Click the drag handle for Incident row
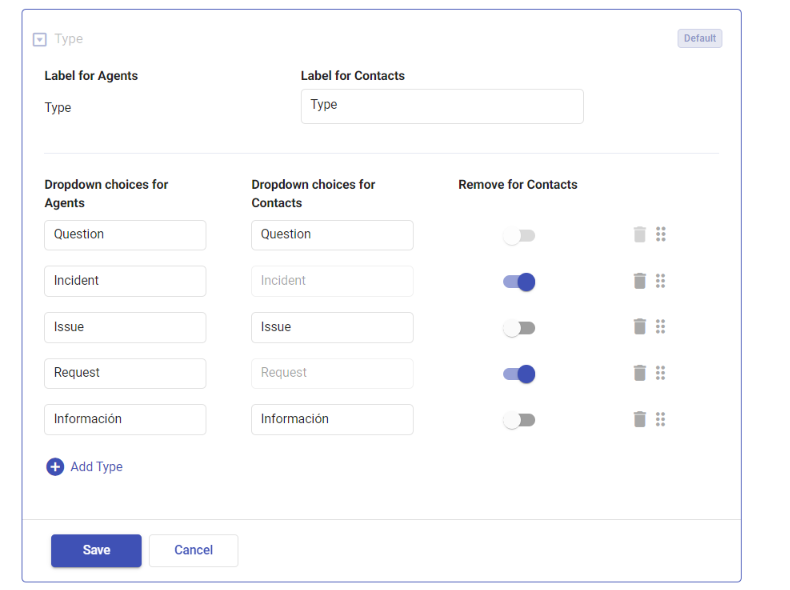The image size is (790, 590). point(661,281)
